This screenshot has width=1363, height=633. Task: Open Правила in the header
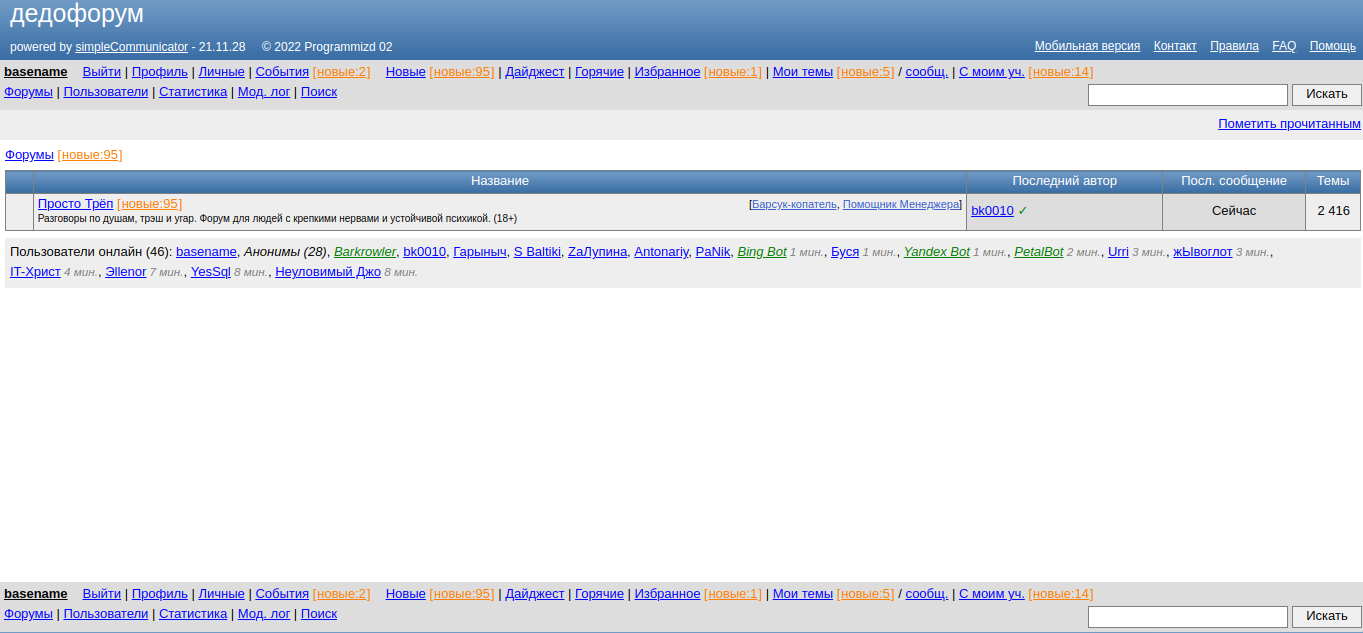pyautogui.click(x=1234, y=46)
